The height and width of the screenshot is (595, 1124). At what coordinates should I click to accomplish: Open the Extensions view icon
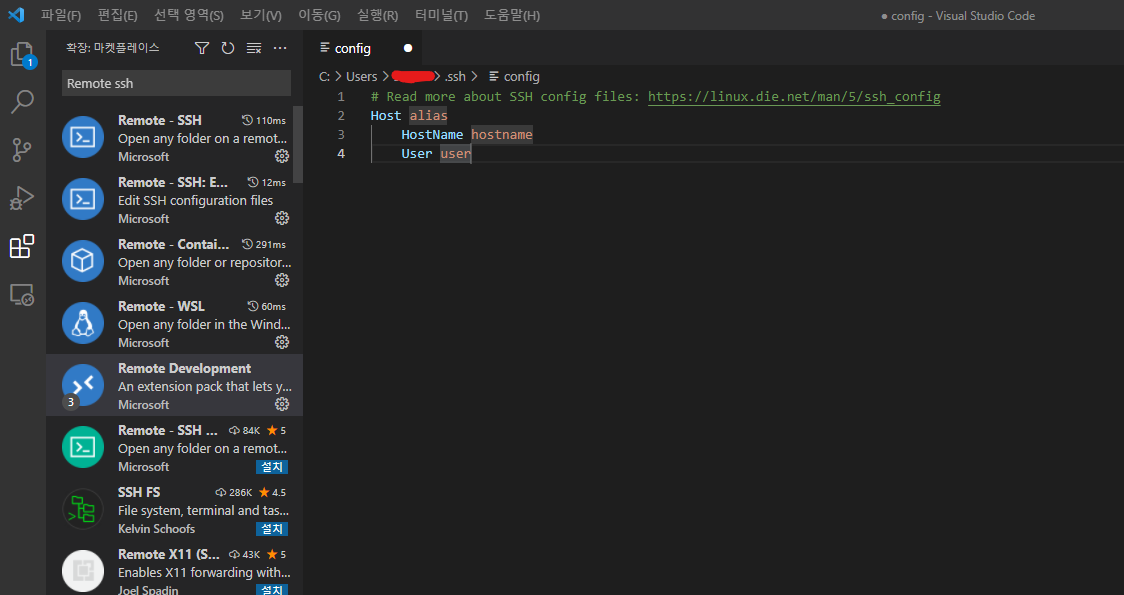click(22, 246)
